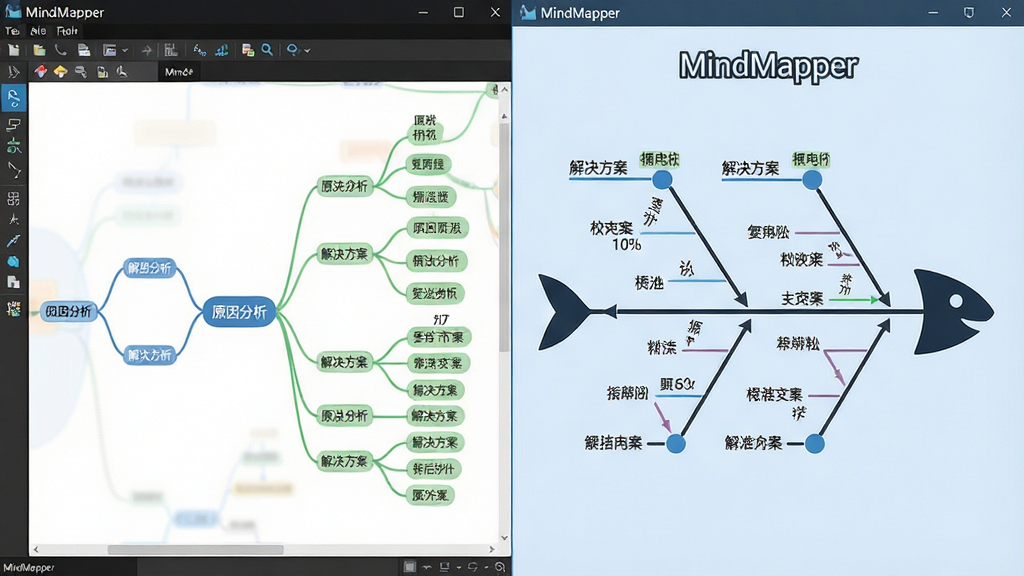Select the central dark blue mind map node

click(239, 312)
